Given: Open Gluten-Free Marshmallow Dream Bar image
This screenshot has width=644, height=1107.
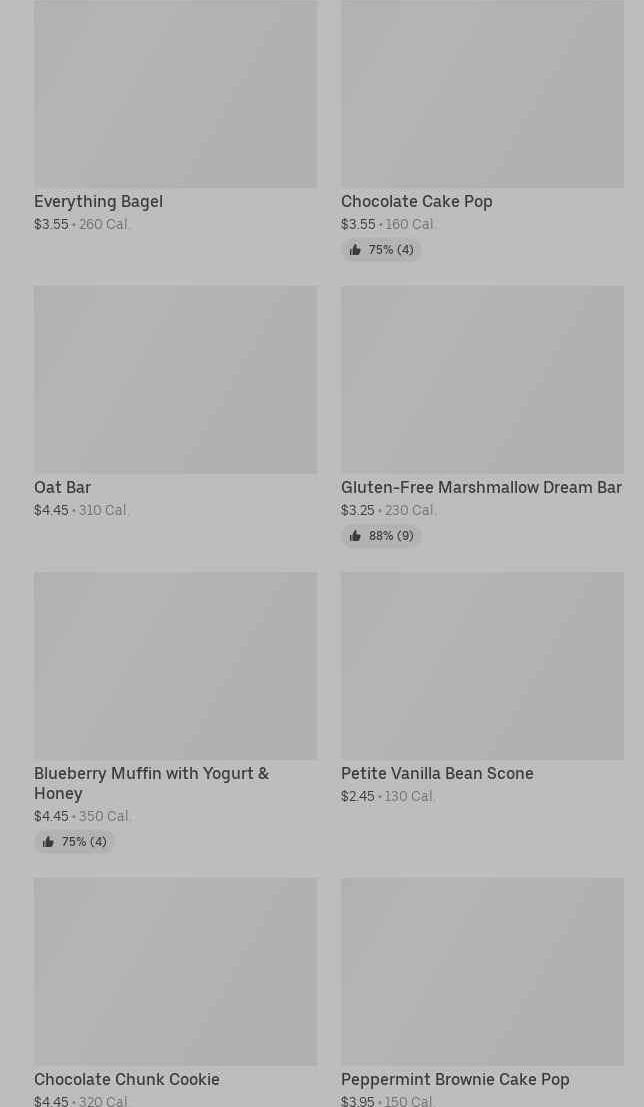Looking at the screenshot, I should coord(482,379).
